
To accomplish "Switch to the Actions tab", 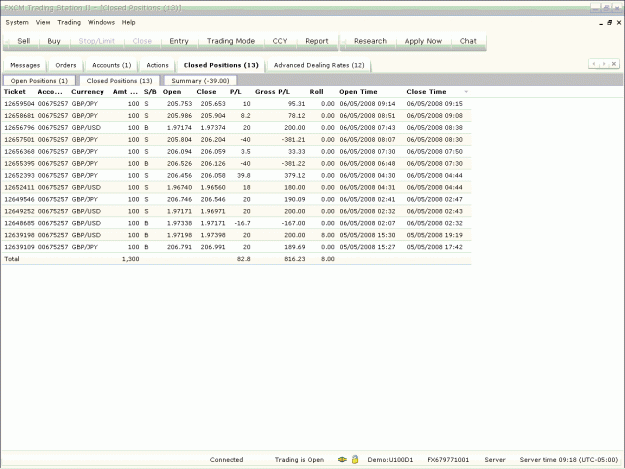I will (157, 65).
